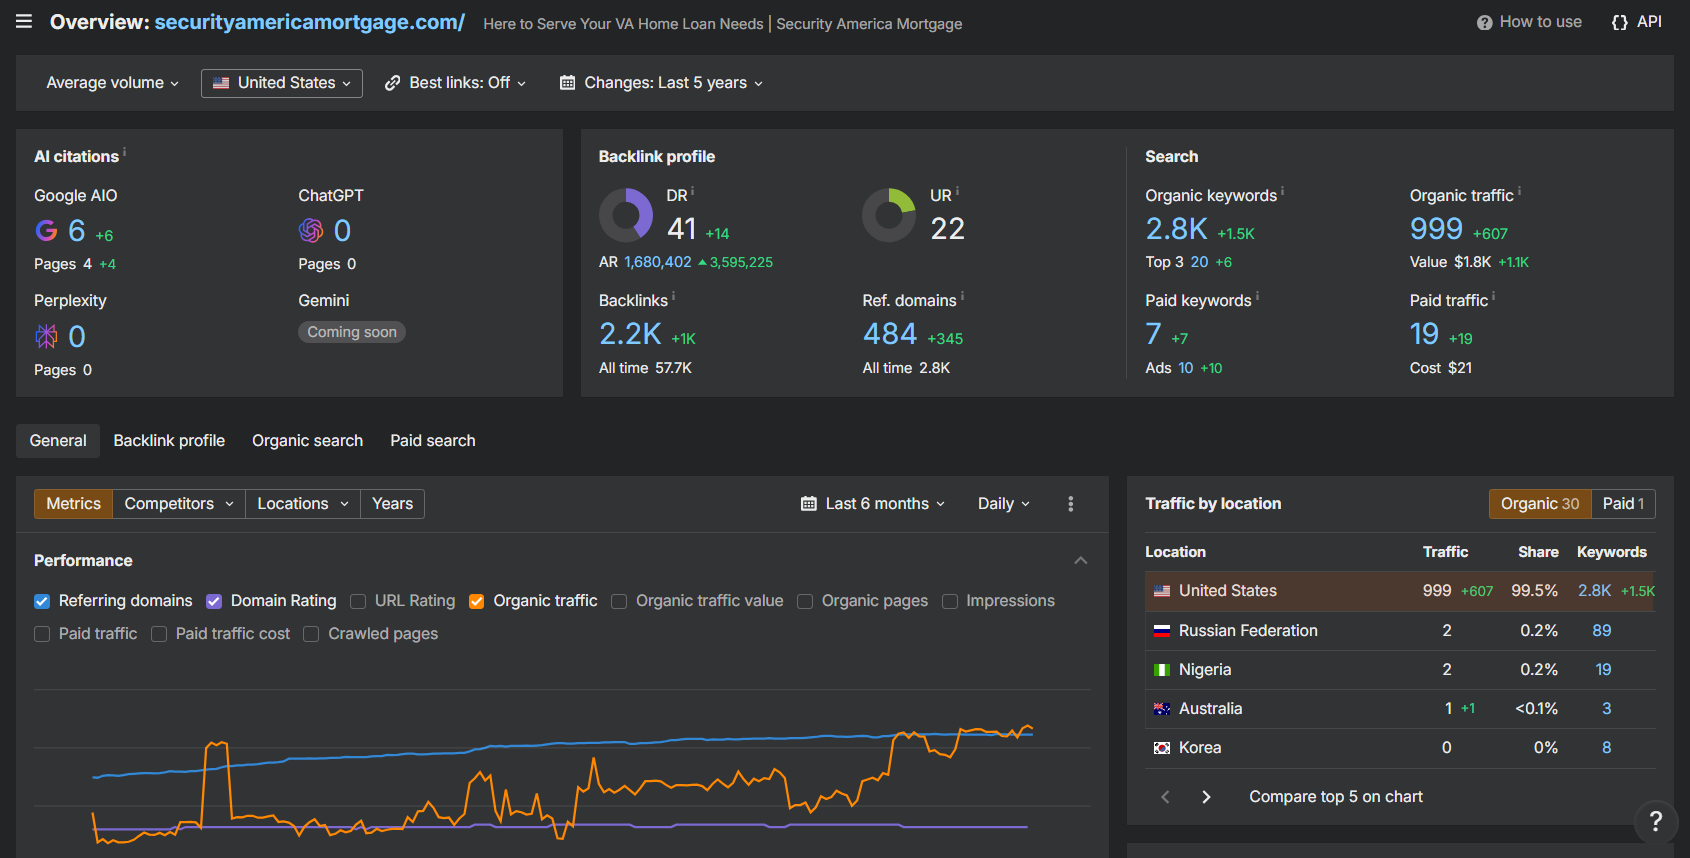Click the DR donut chart icon

pos(626,215)
